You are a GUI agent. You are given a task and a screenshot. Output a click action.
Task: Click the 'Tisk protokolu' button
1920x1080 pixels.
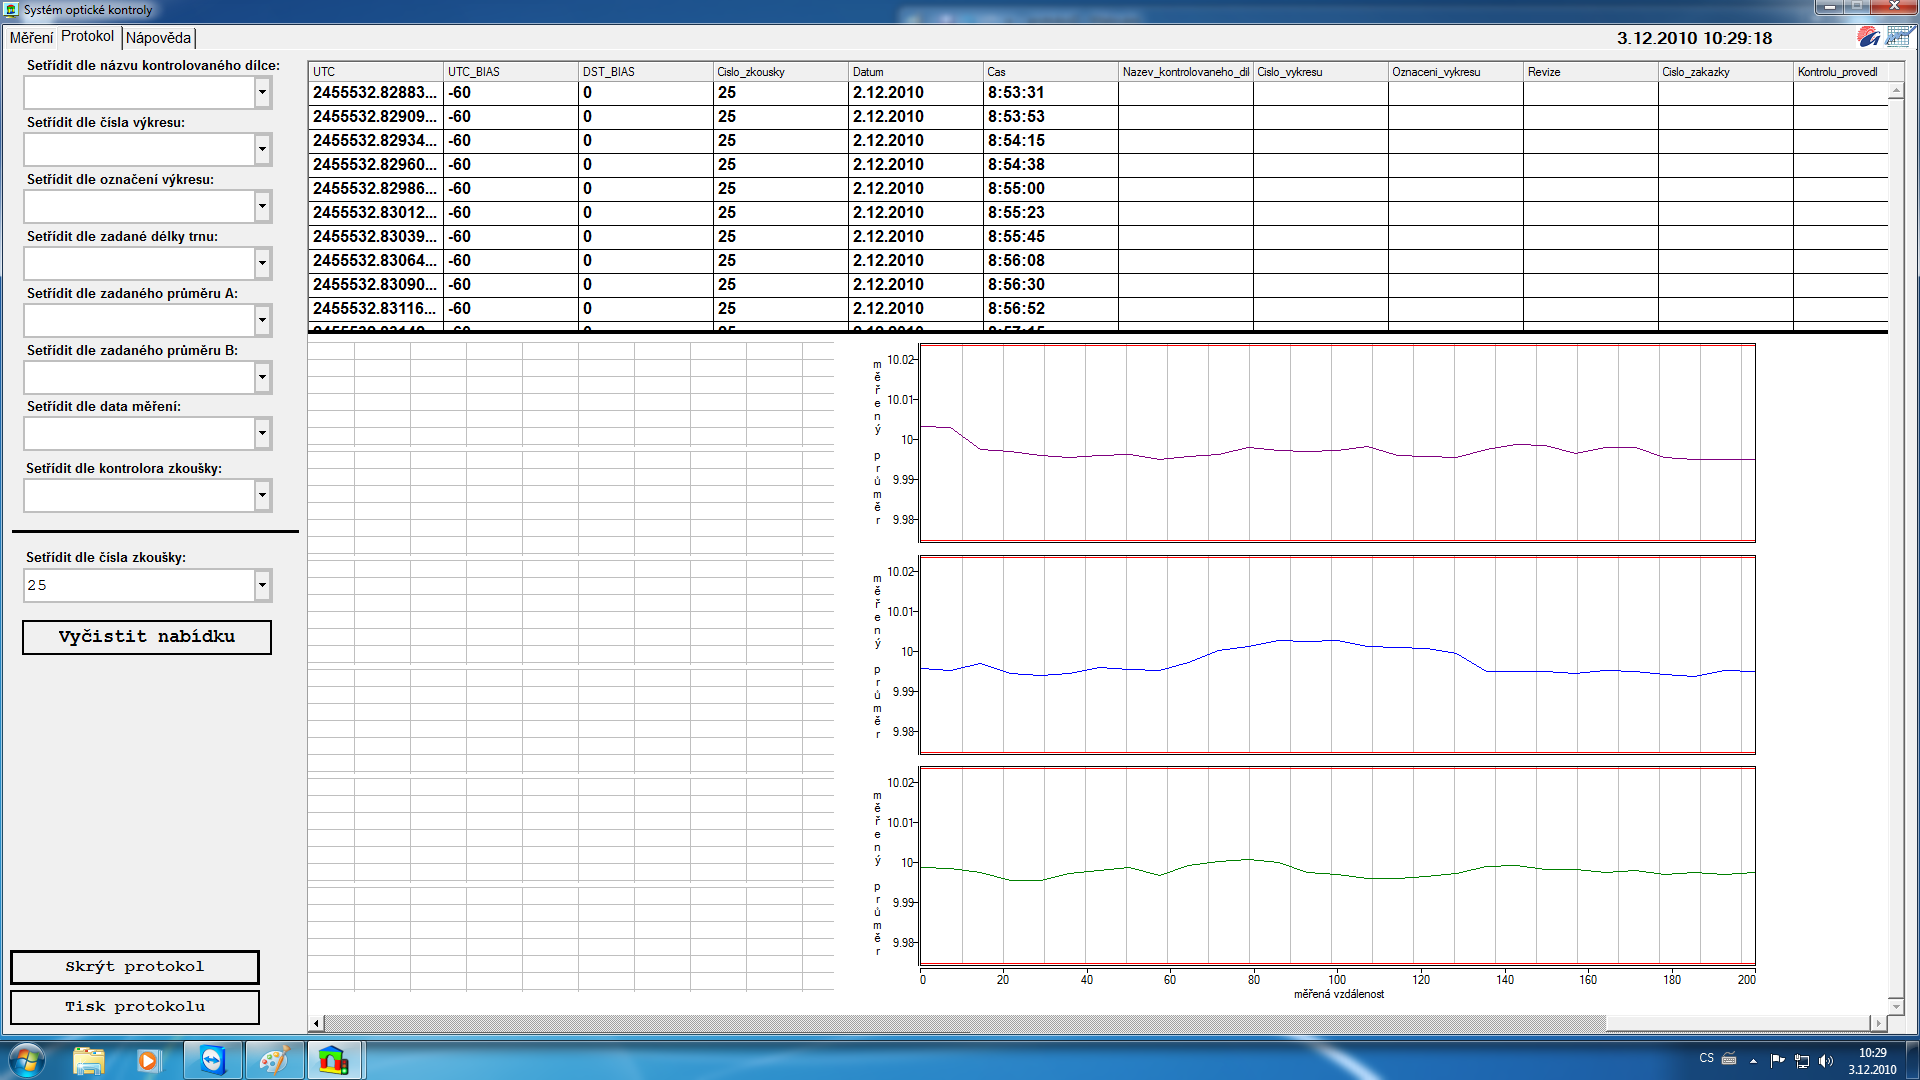135,1007
